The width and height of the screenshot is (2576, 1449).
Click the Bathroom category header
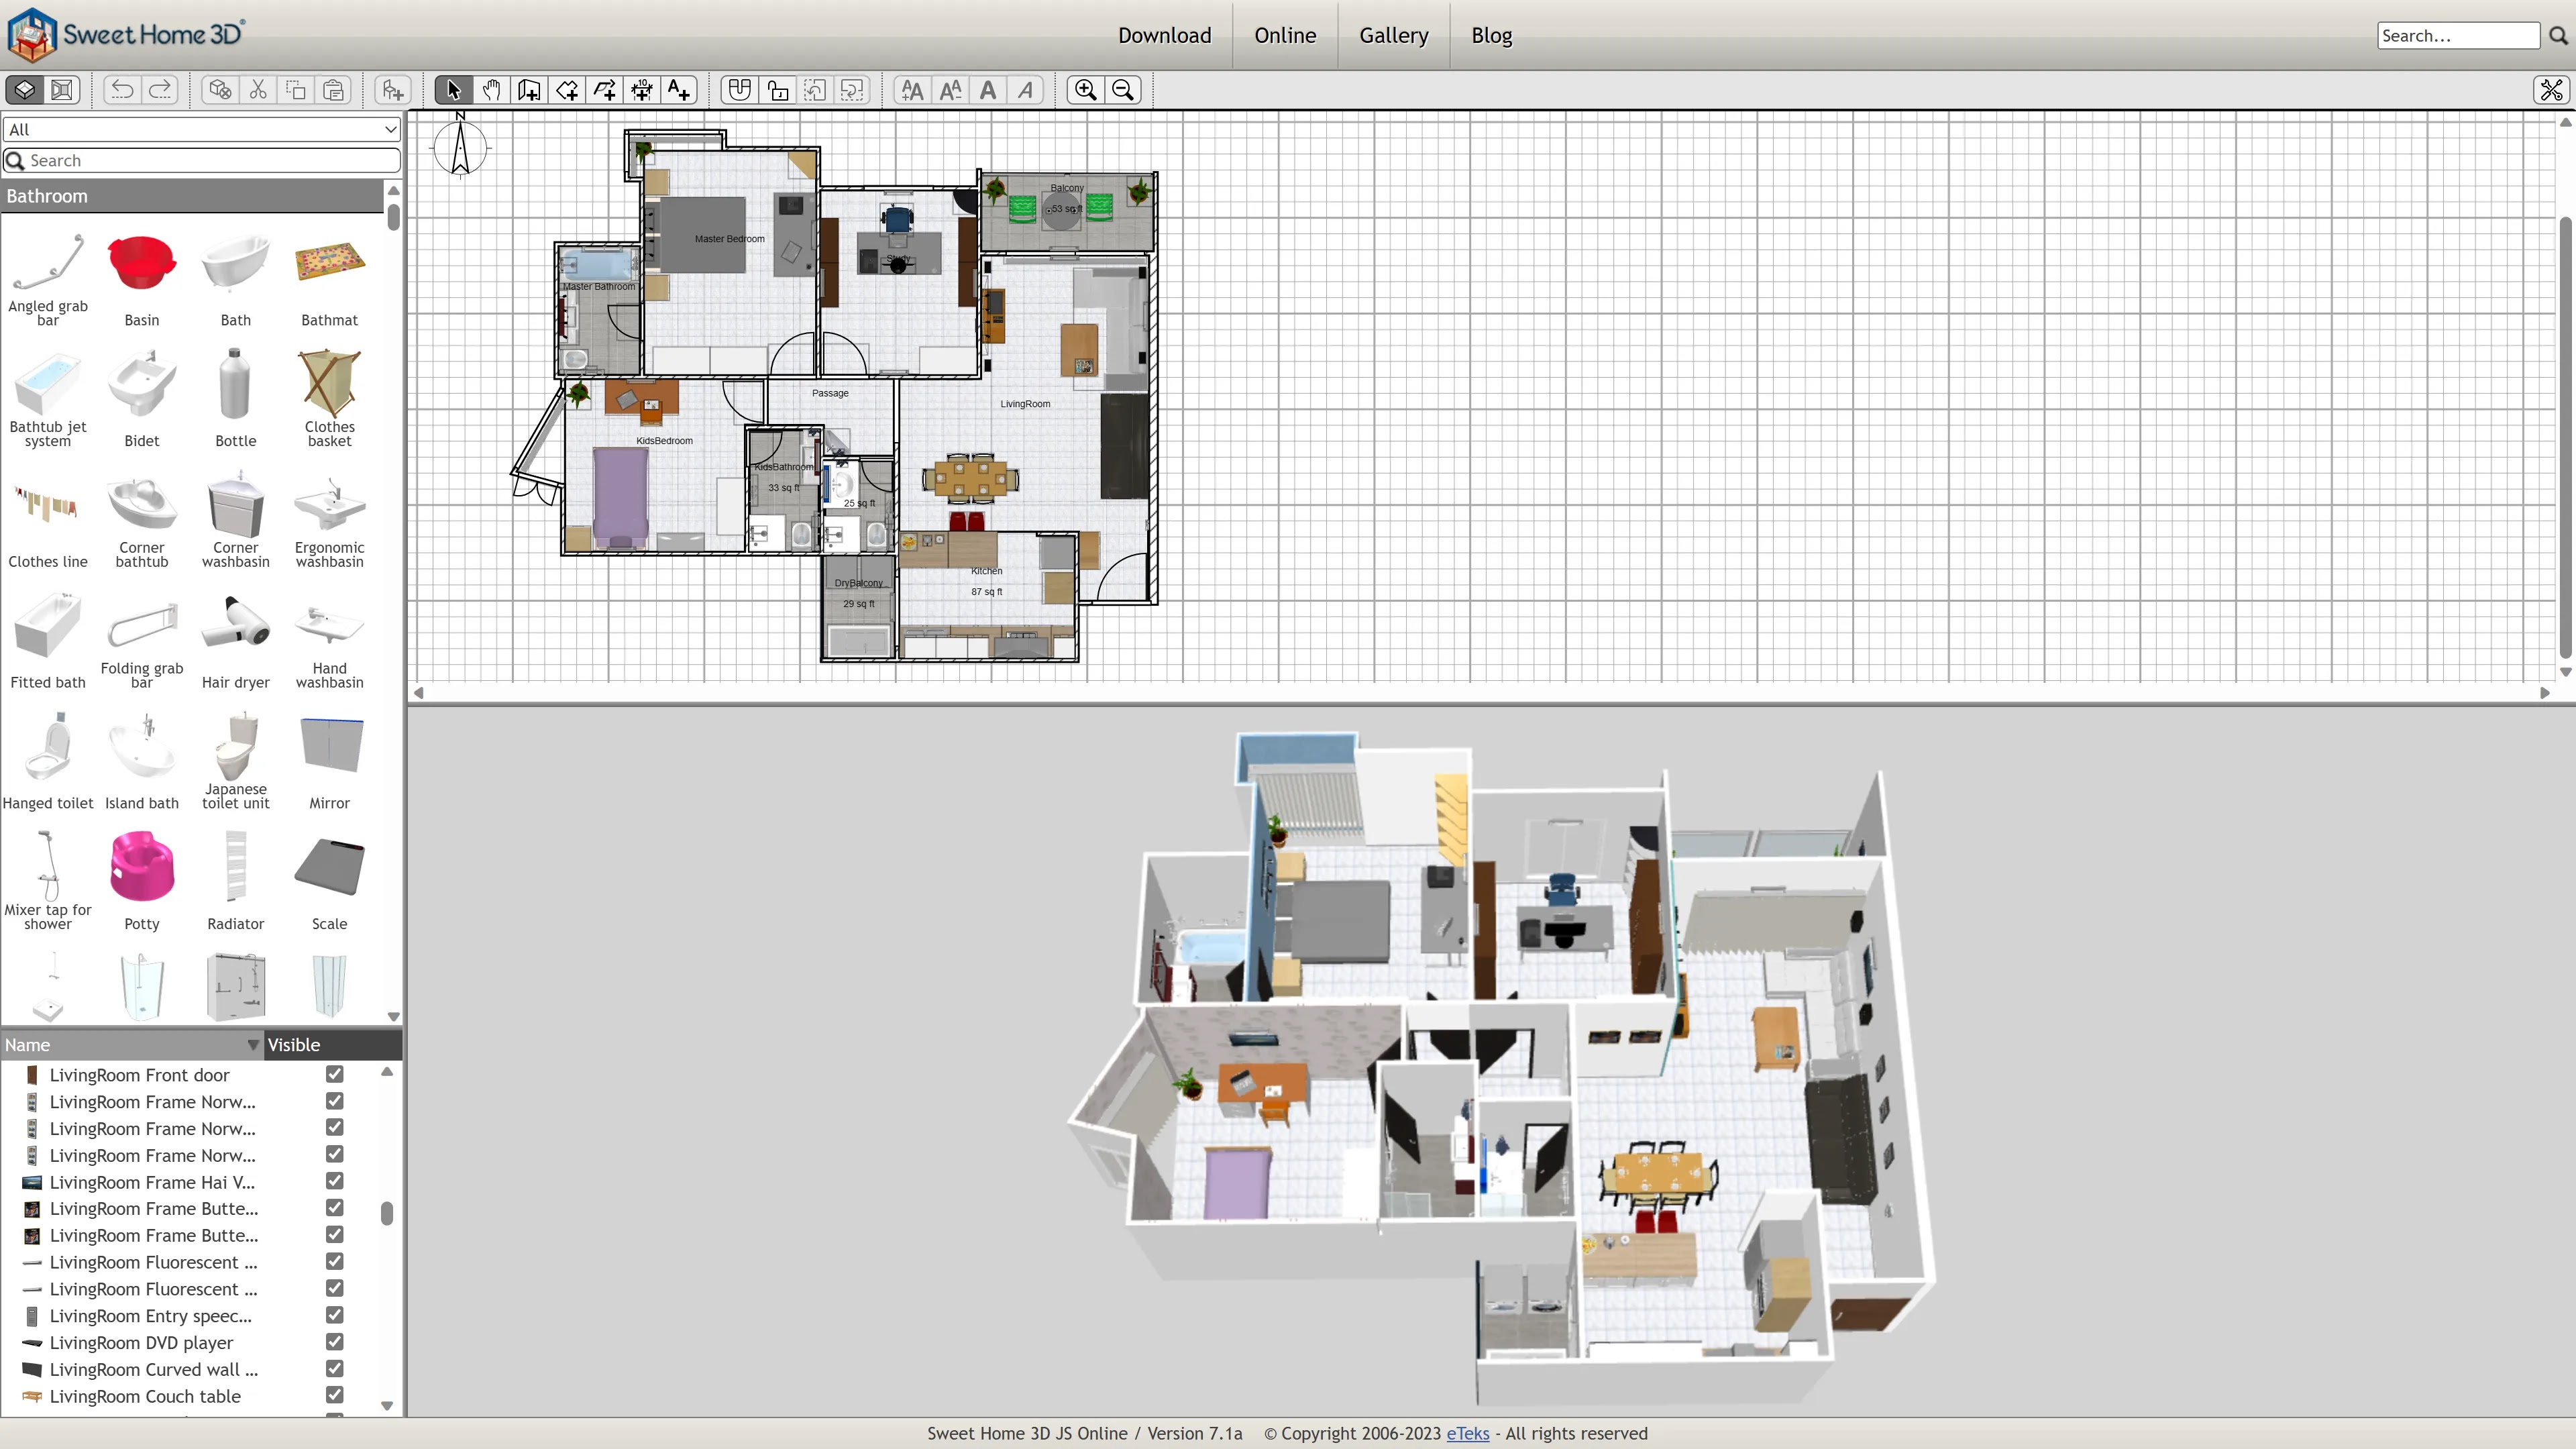pos(192,196)
